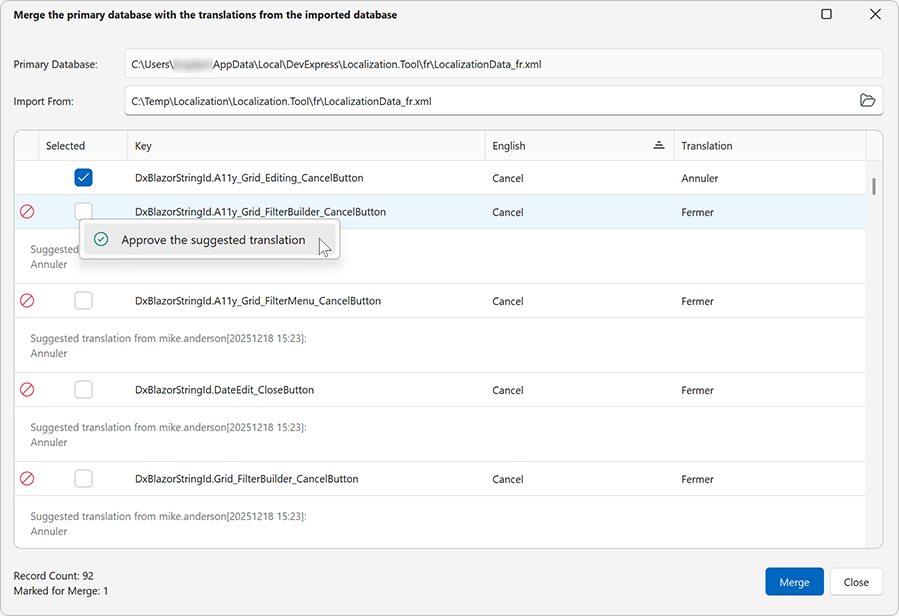899x616 pixels.
Task: Check the Grid_FilterBuilder_CancelButton row
Action: click(x=83, y=478)
